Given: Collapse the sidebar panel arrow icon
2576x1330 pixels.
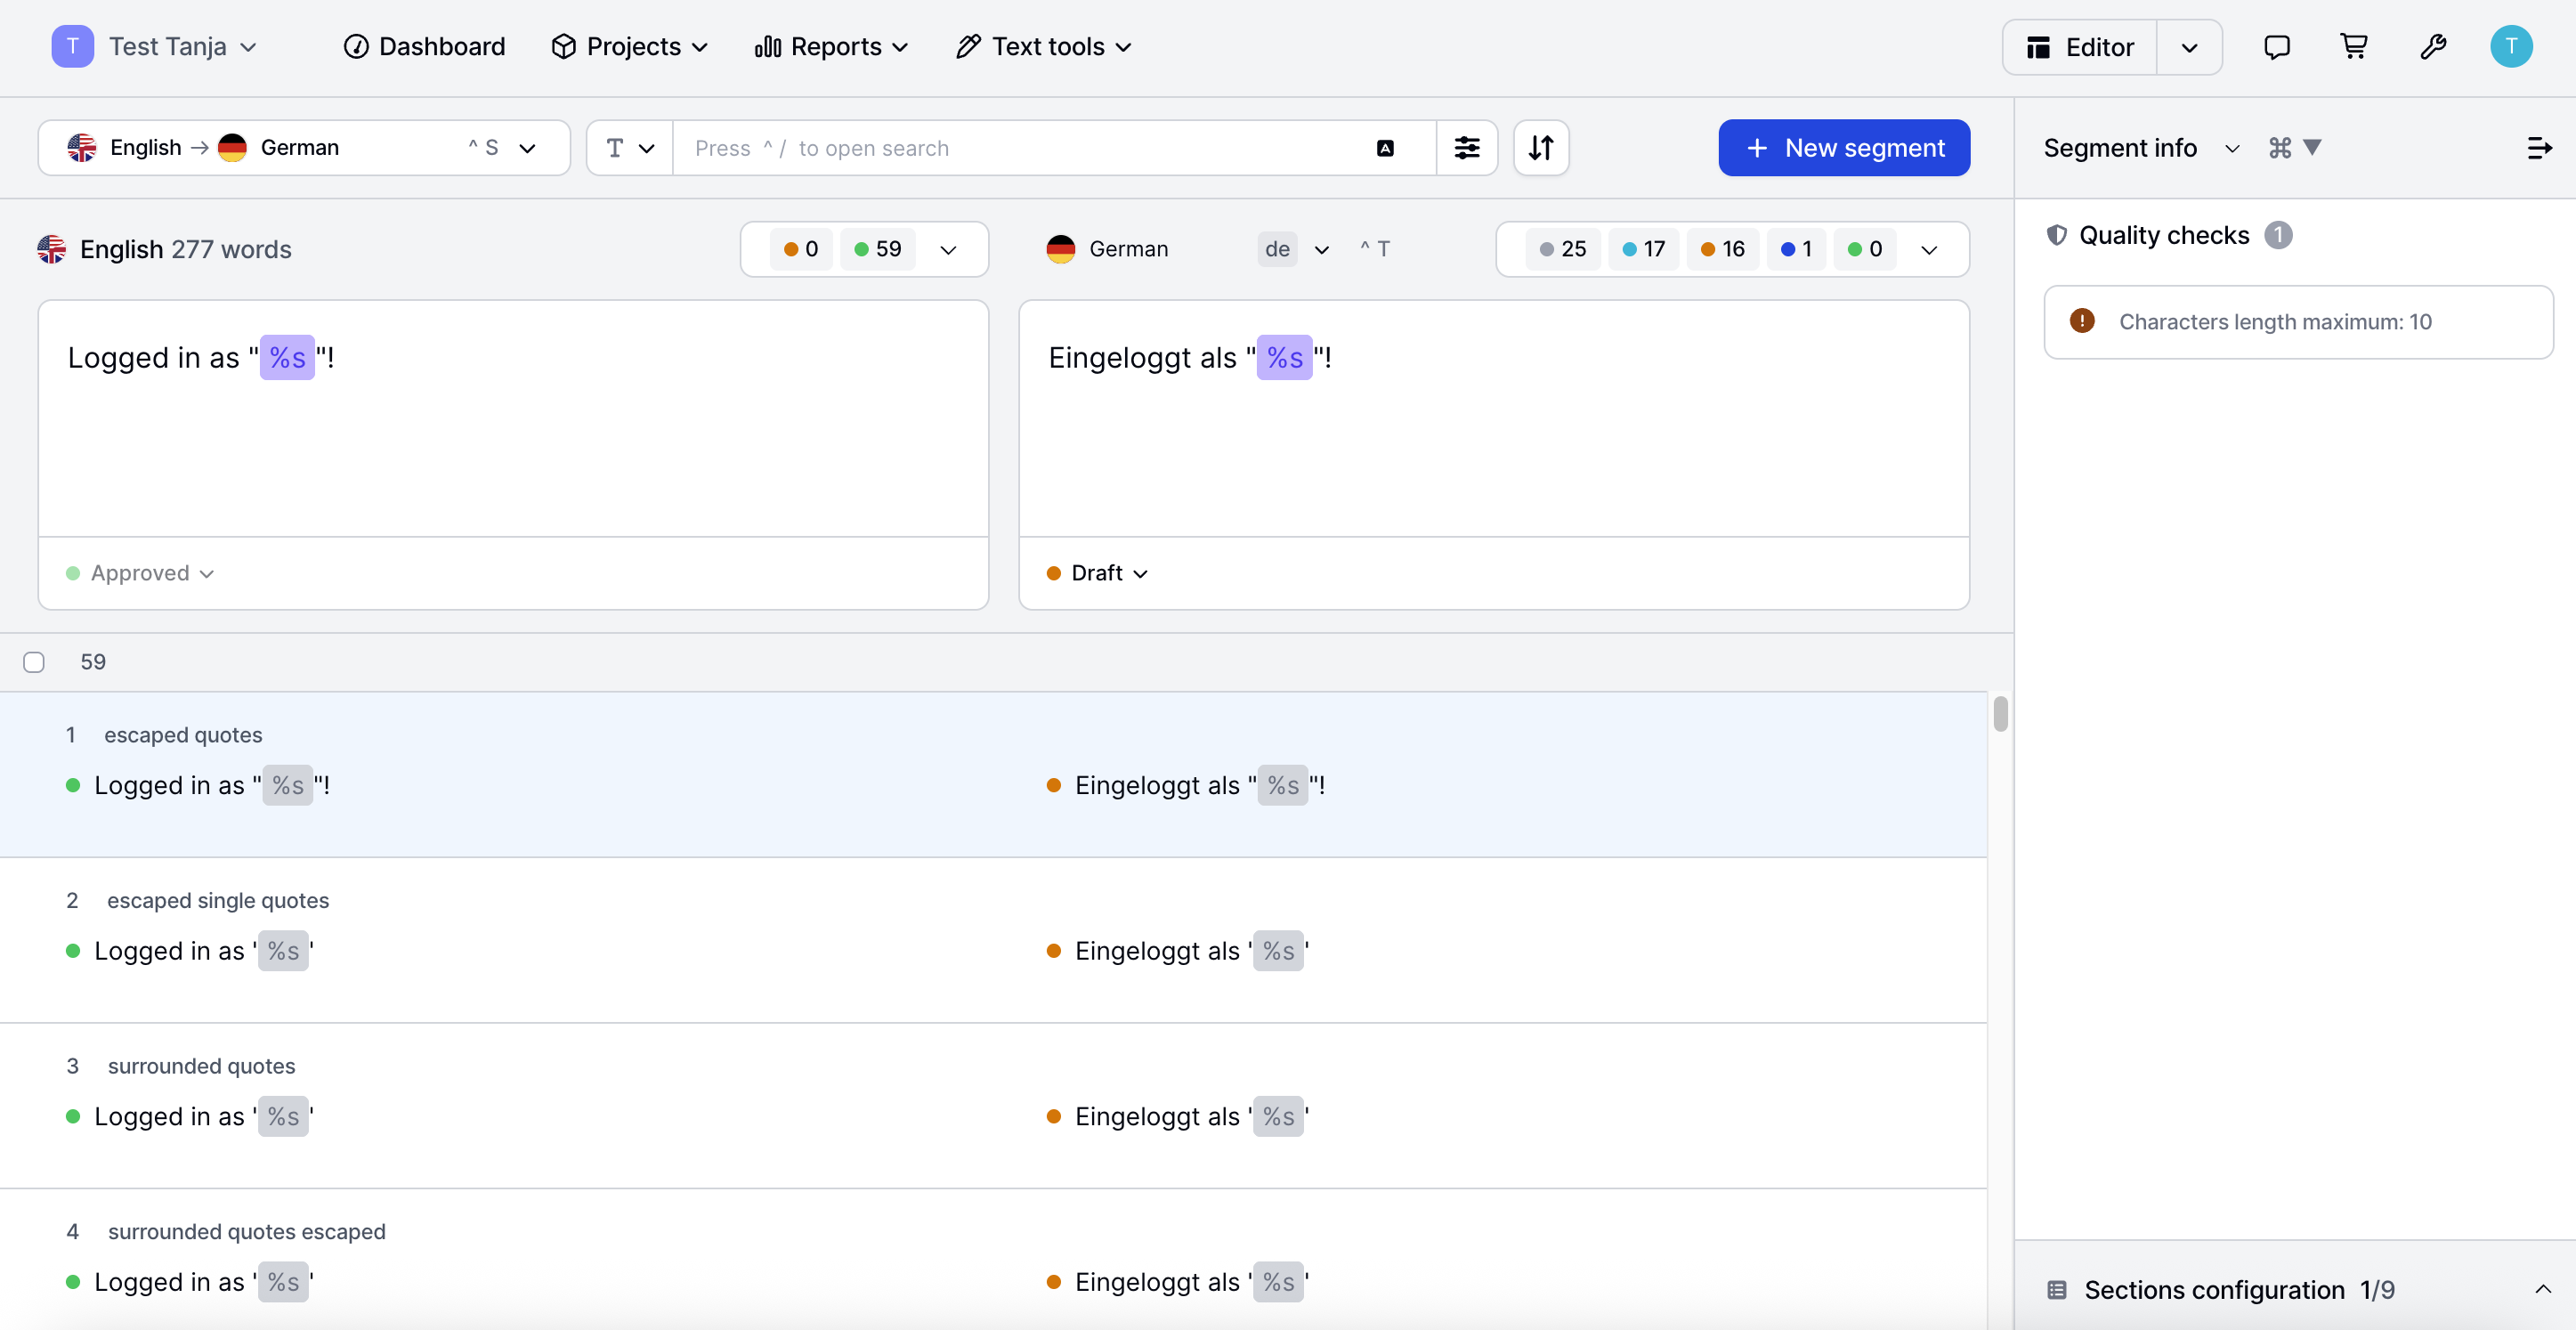Looking at the screenshot, I should tap(2539, 148).
